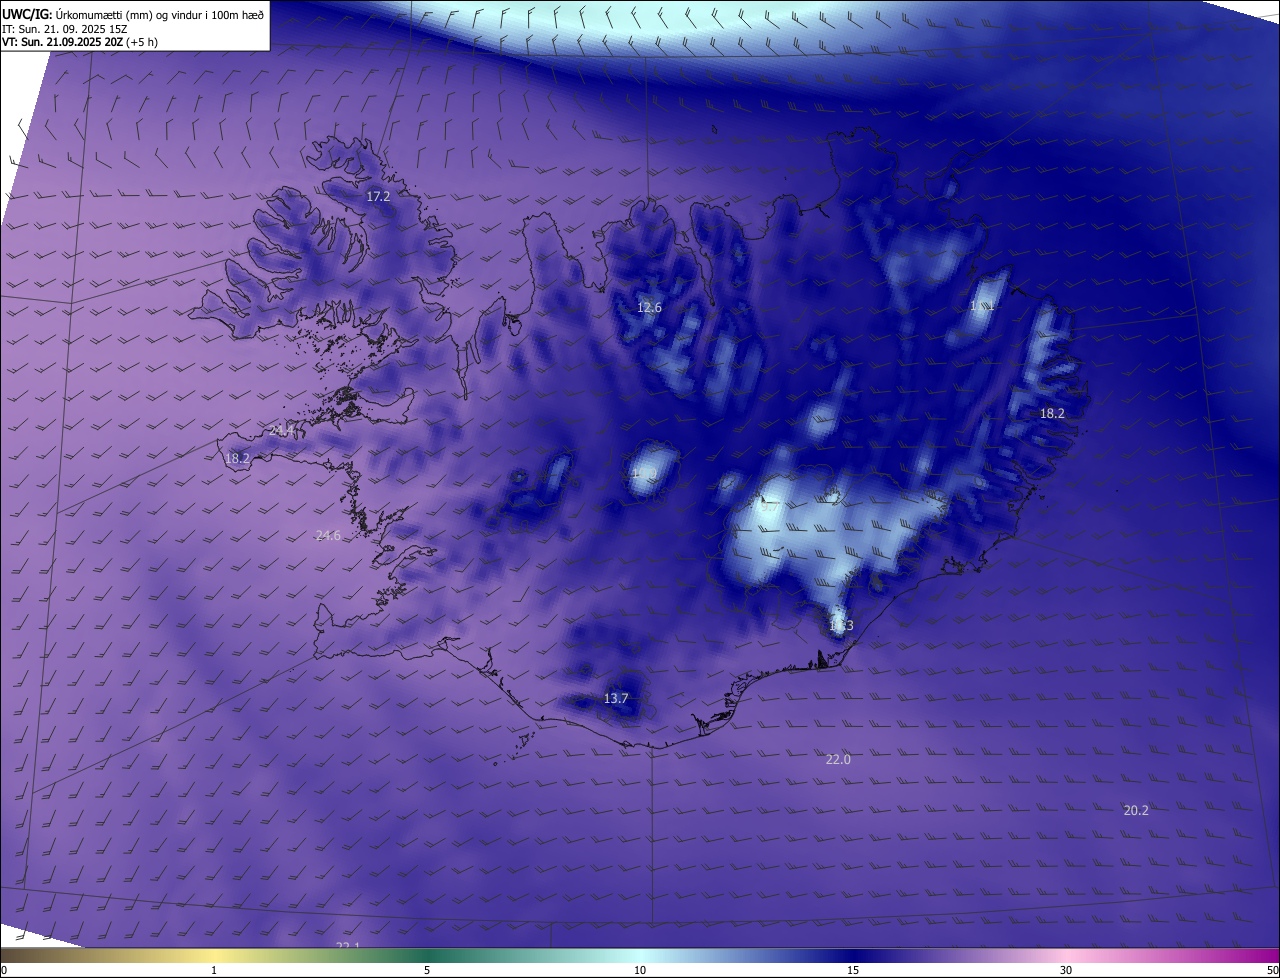Click the 22.0 value label over the southern sea
Screen dimensions: 1280x978
pyautogui.click(x=838, y=760)
